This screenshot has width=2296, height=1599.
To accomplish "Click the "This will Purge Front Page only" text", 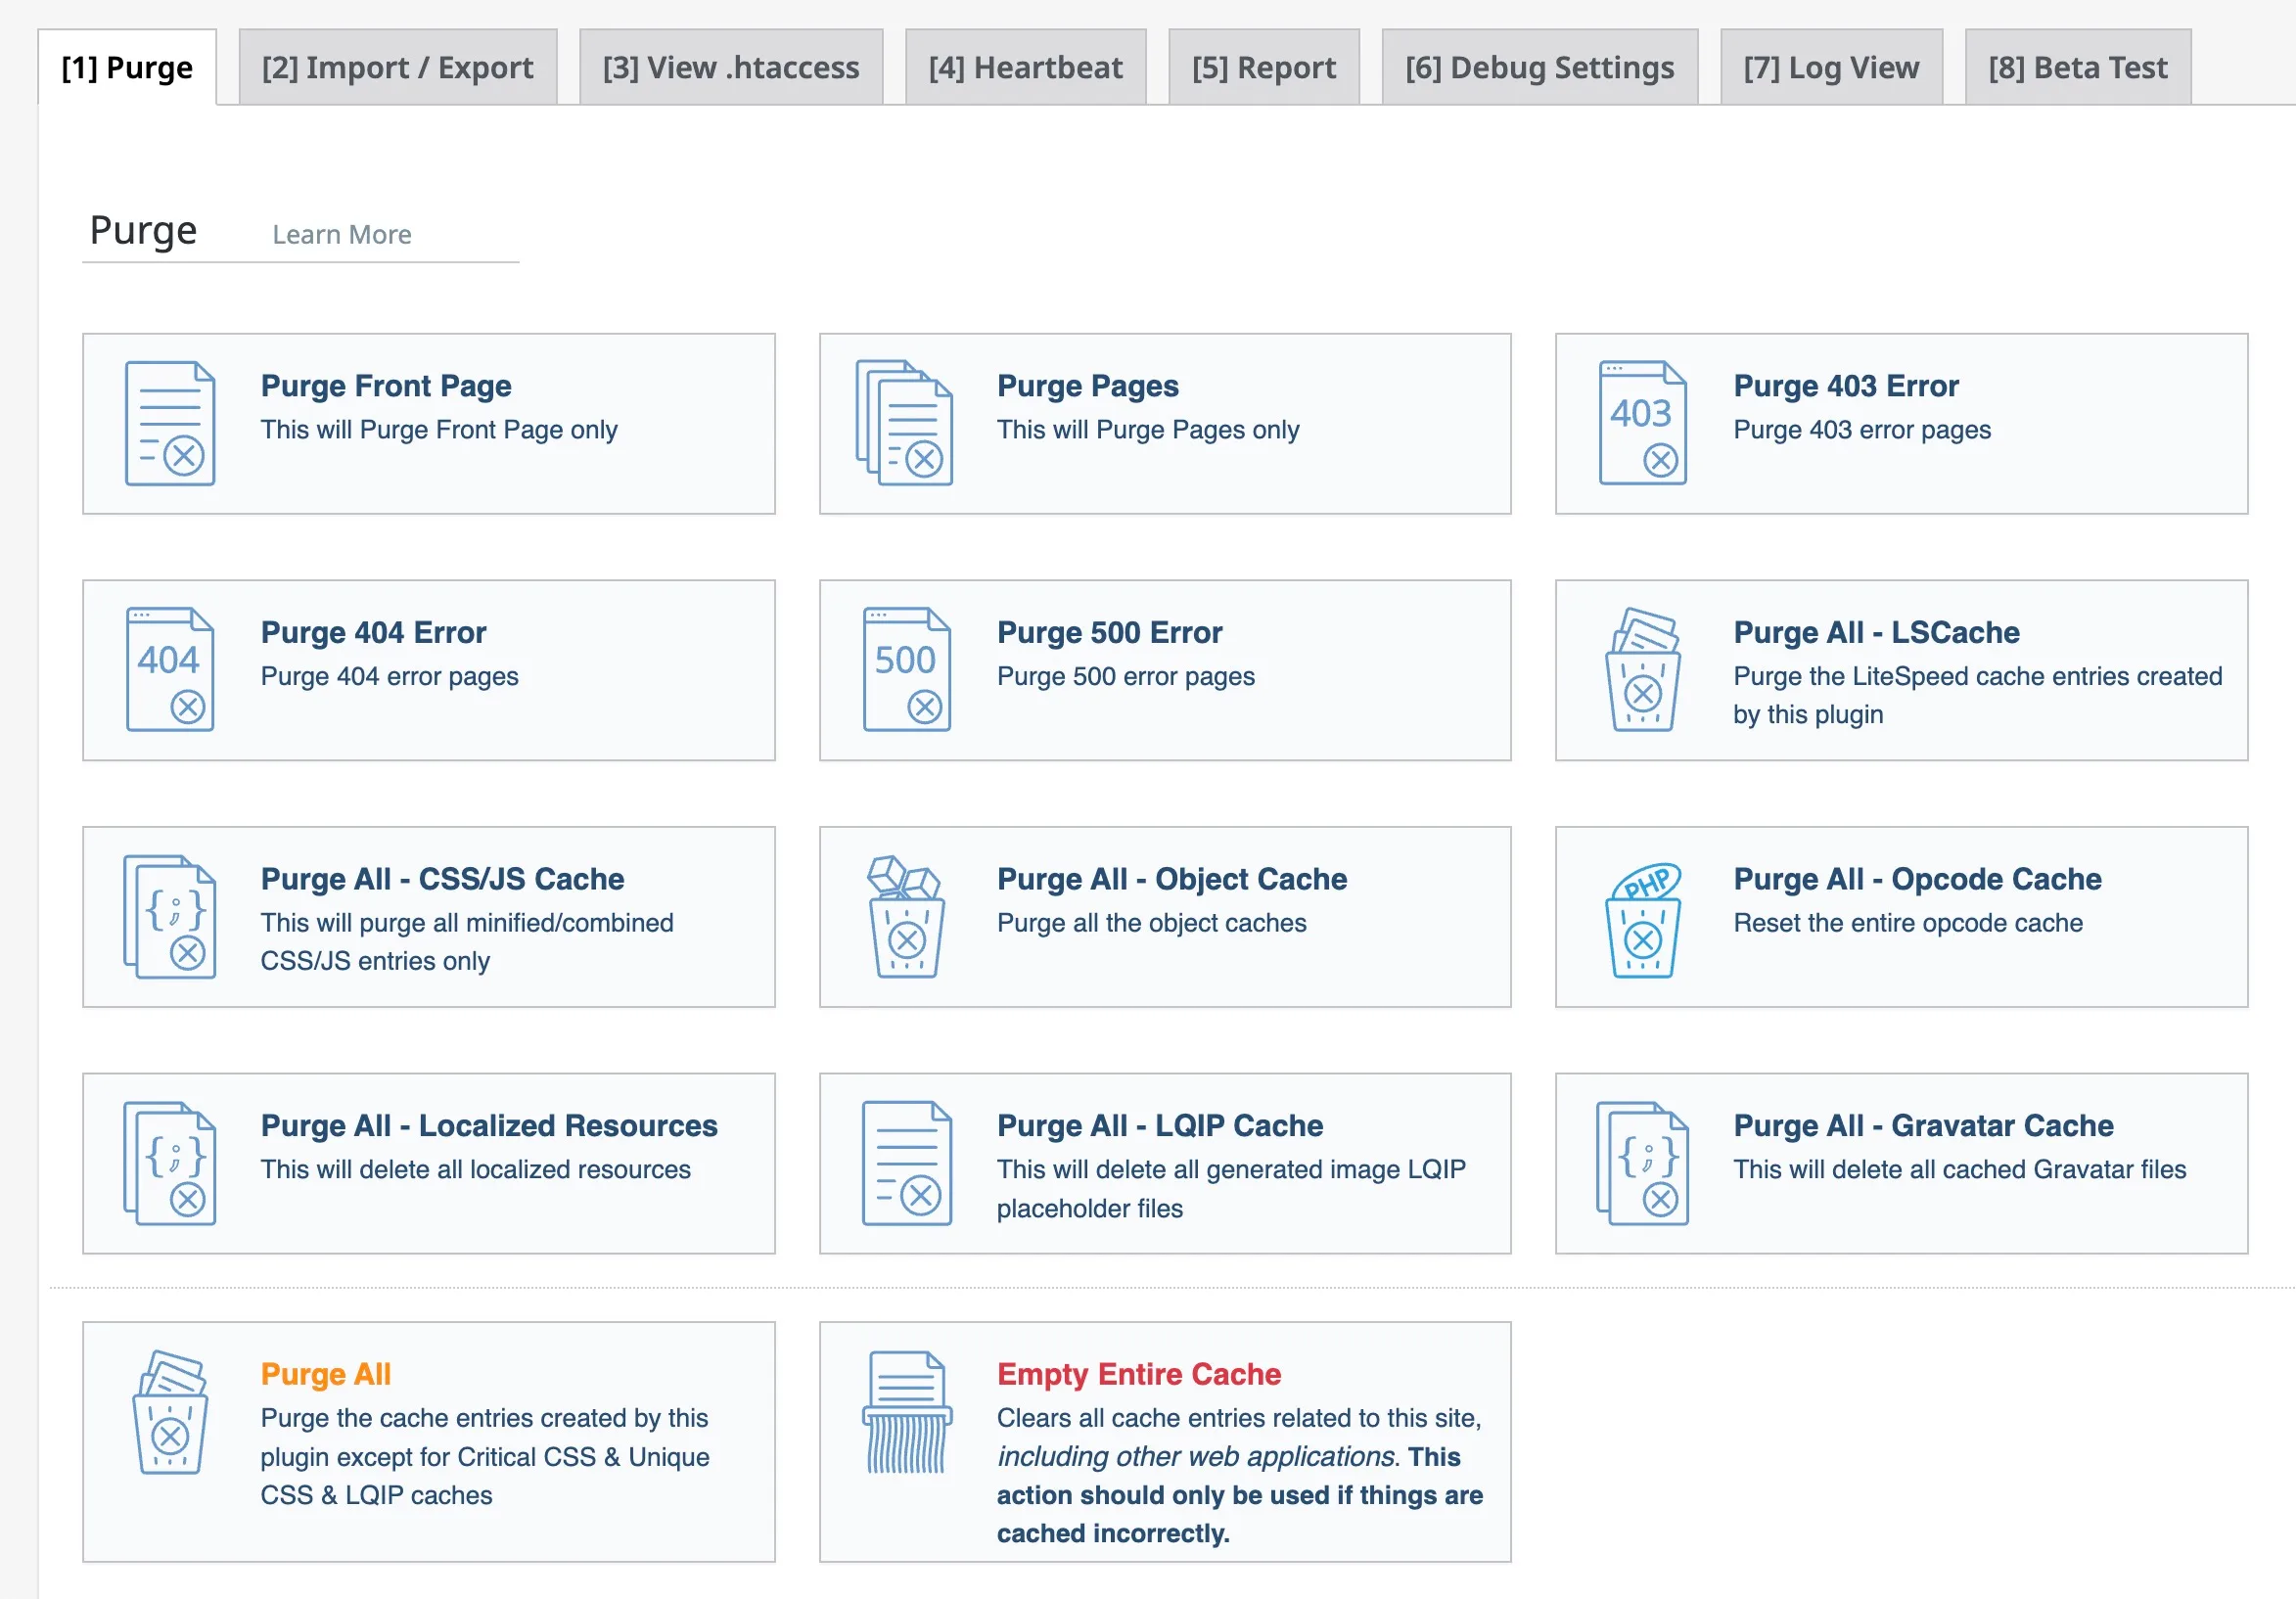I will coord(439,429).
